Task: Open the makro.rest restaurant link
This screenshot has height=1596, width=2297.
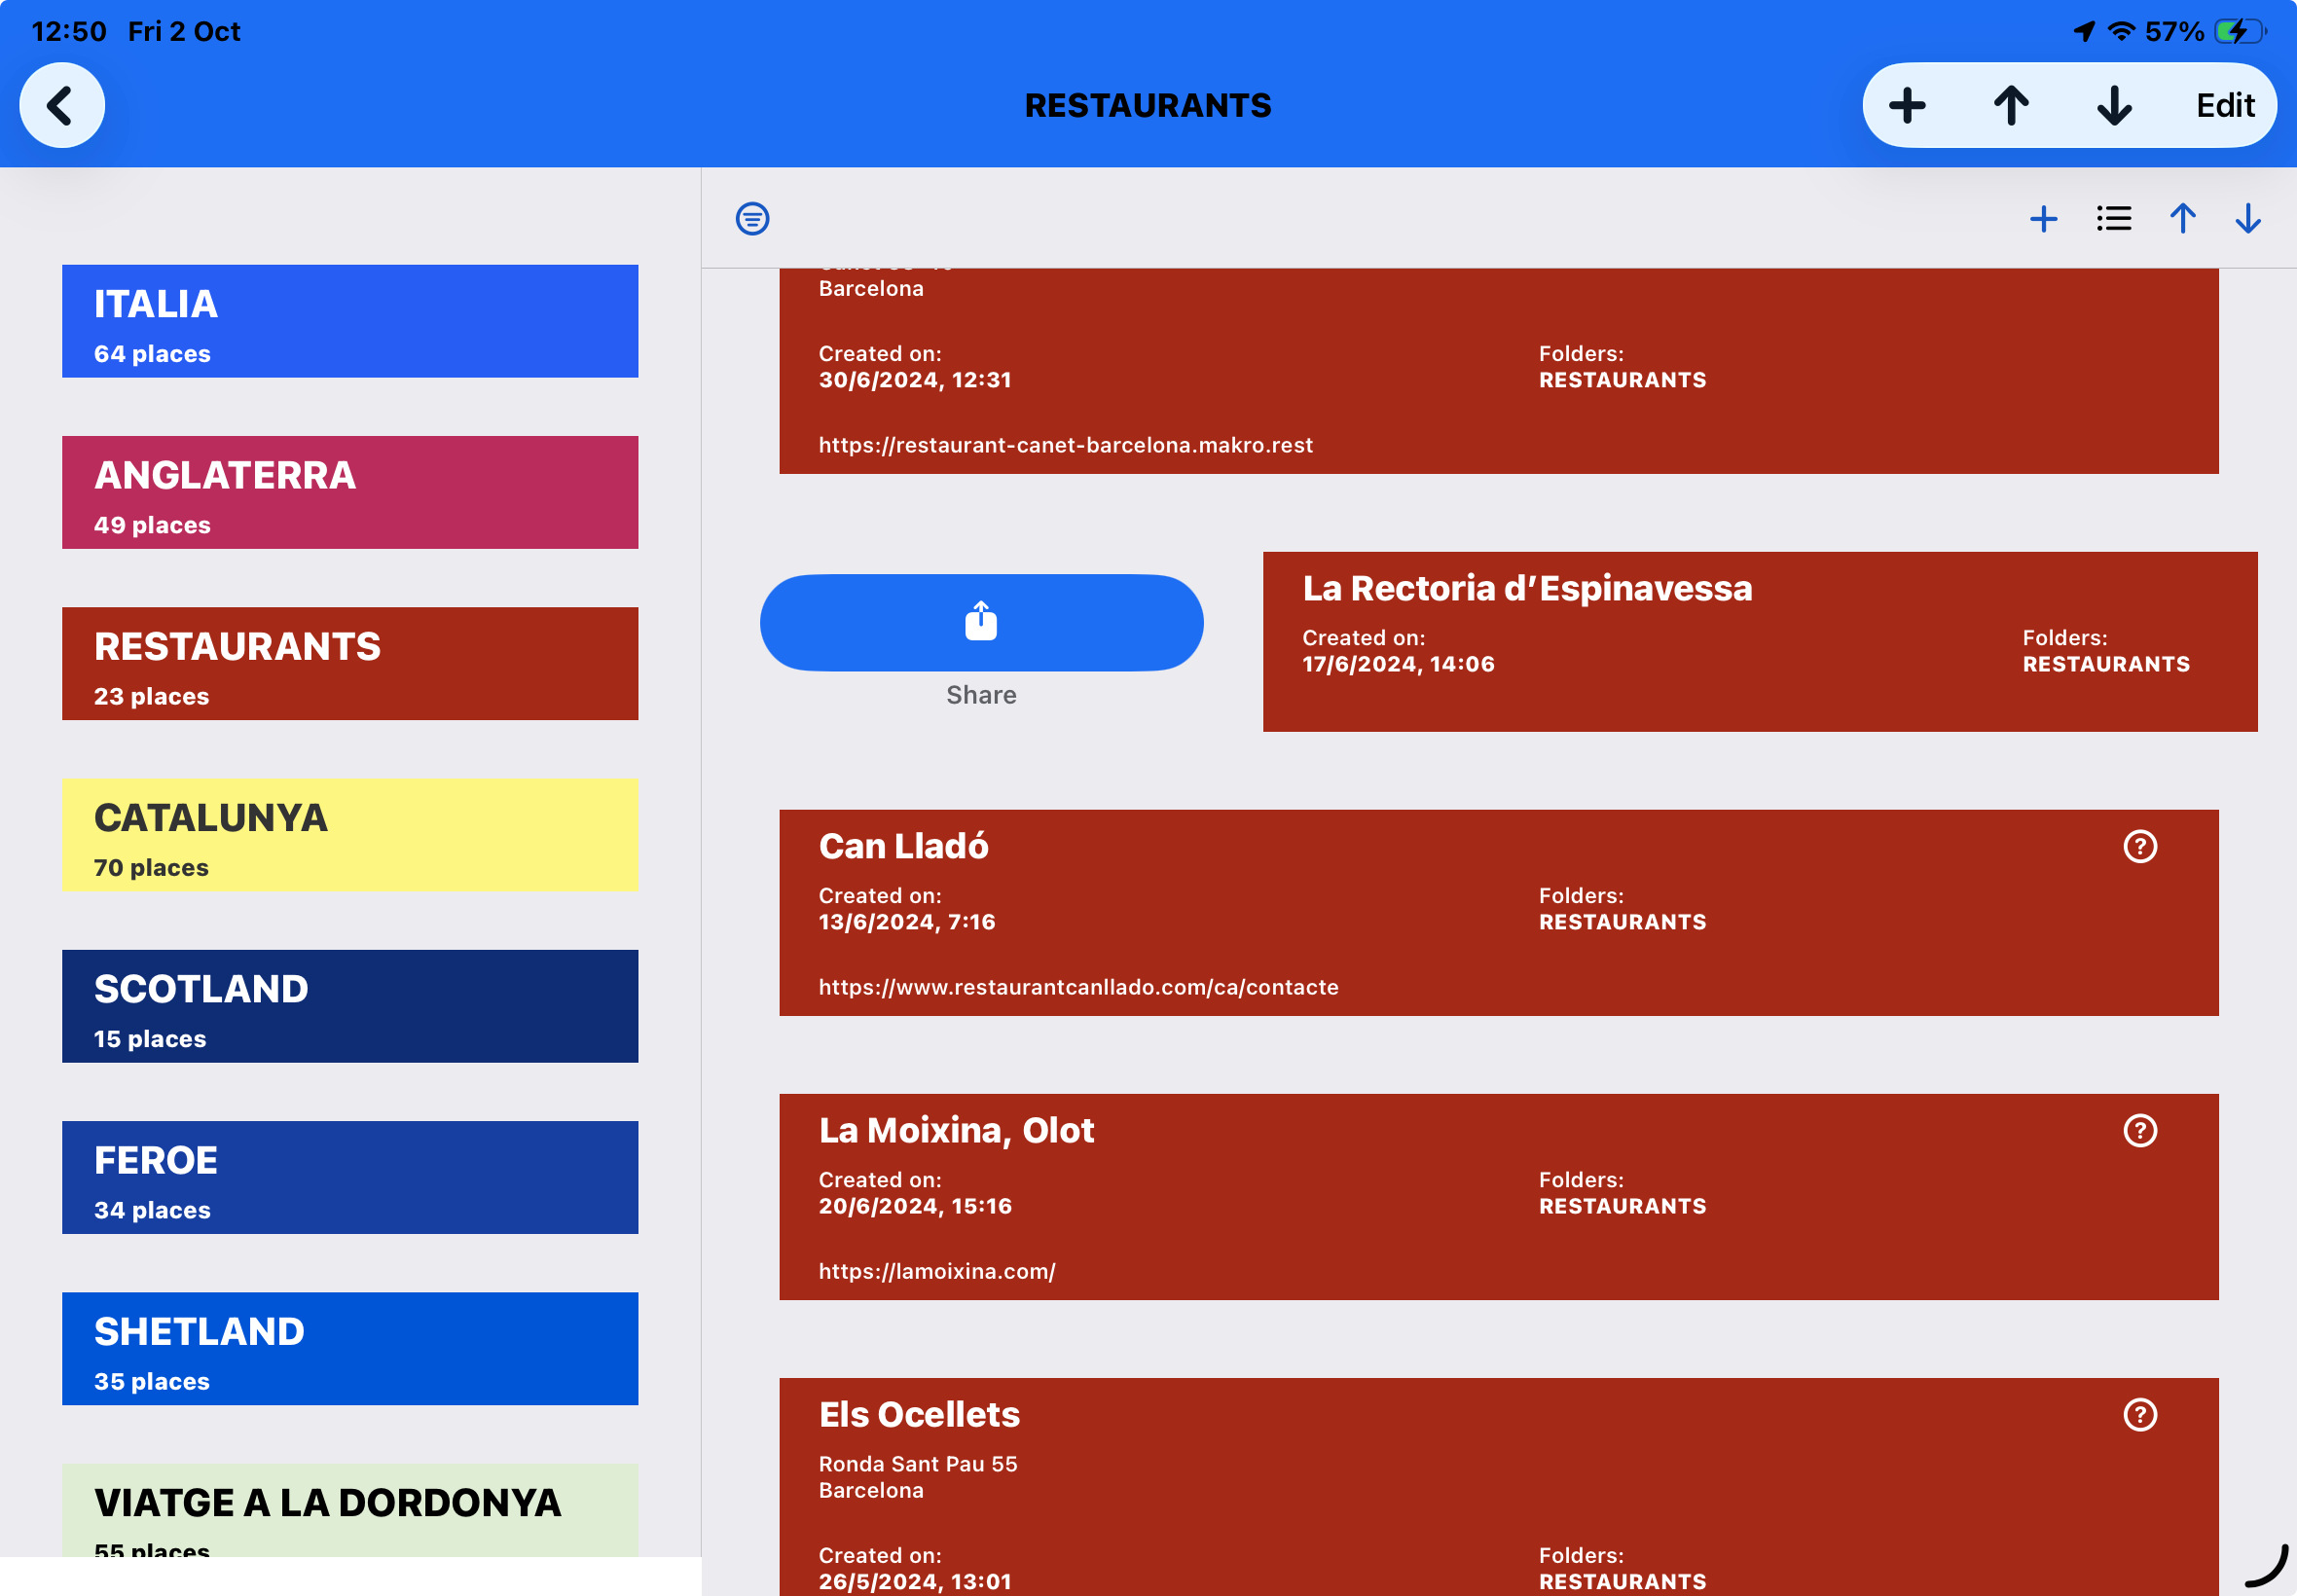Action: point(1065,445)
